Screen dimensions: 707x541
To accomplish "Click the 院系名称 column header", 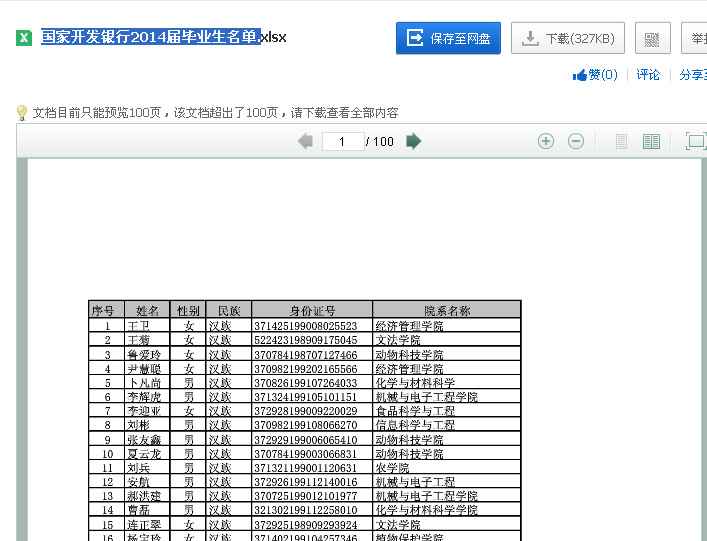I will (447, 310).
